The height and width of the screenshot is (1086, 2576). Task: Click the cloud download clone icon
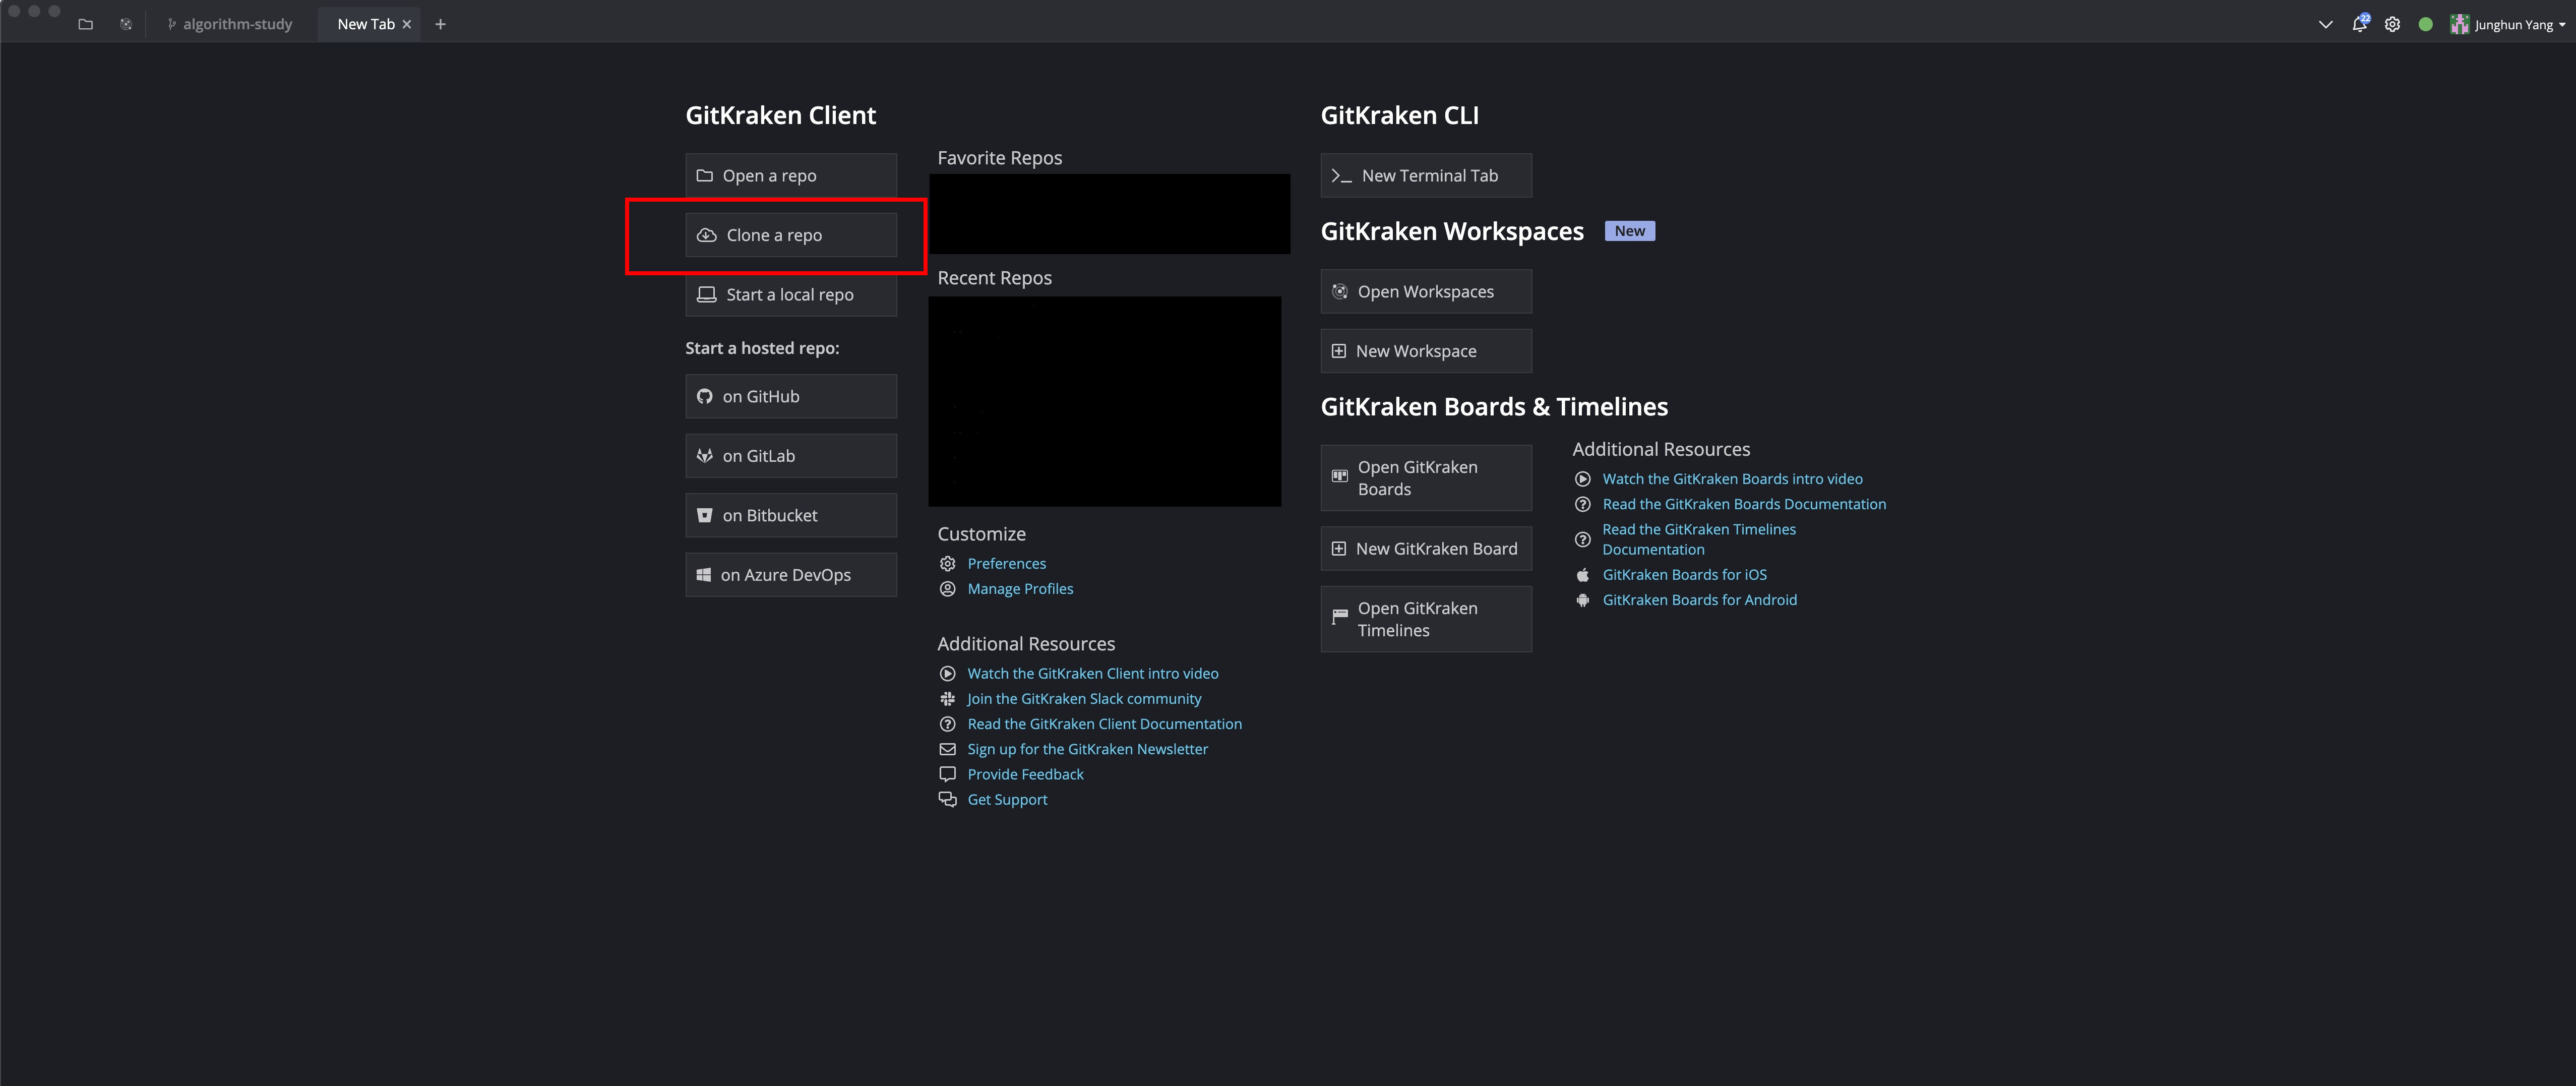click(x=706, y=235)
